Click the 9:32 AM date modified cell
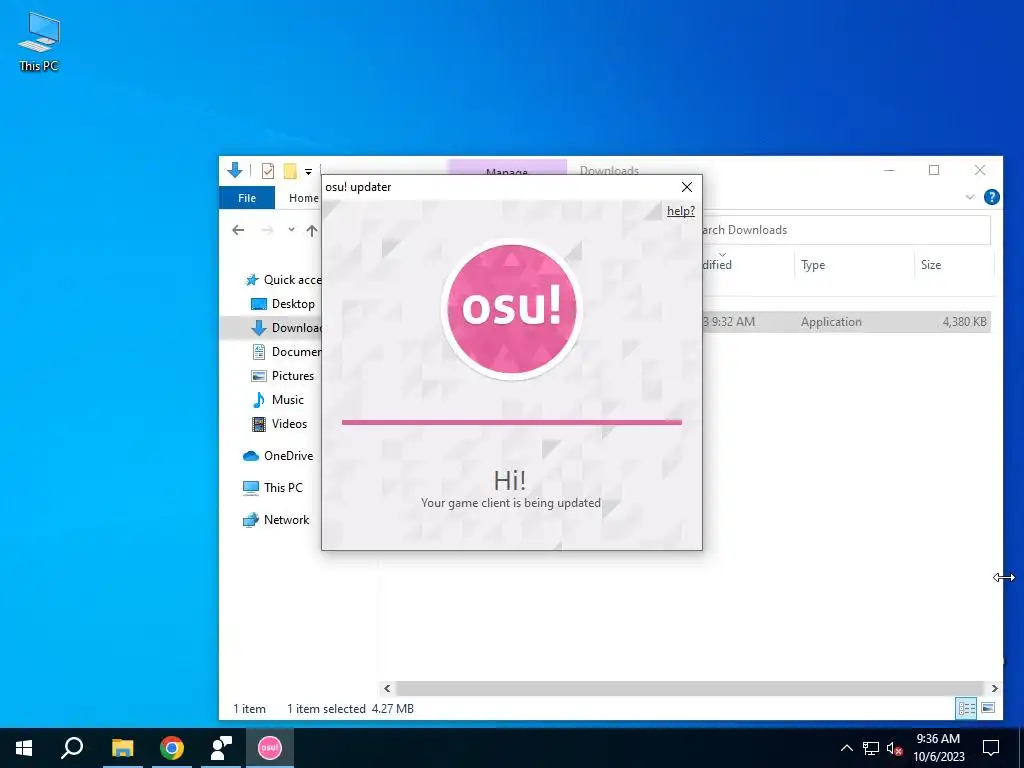Image resolution: width=1024 pixels, height=768 pixels. [x=729, y=322]
